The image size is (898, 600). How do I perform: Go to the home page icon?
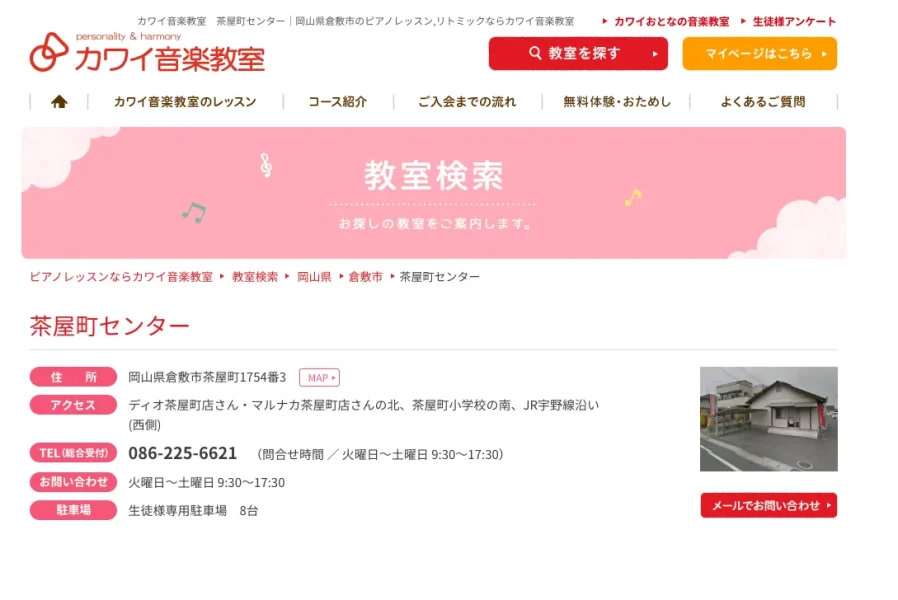coord(59,102)
